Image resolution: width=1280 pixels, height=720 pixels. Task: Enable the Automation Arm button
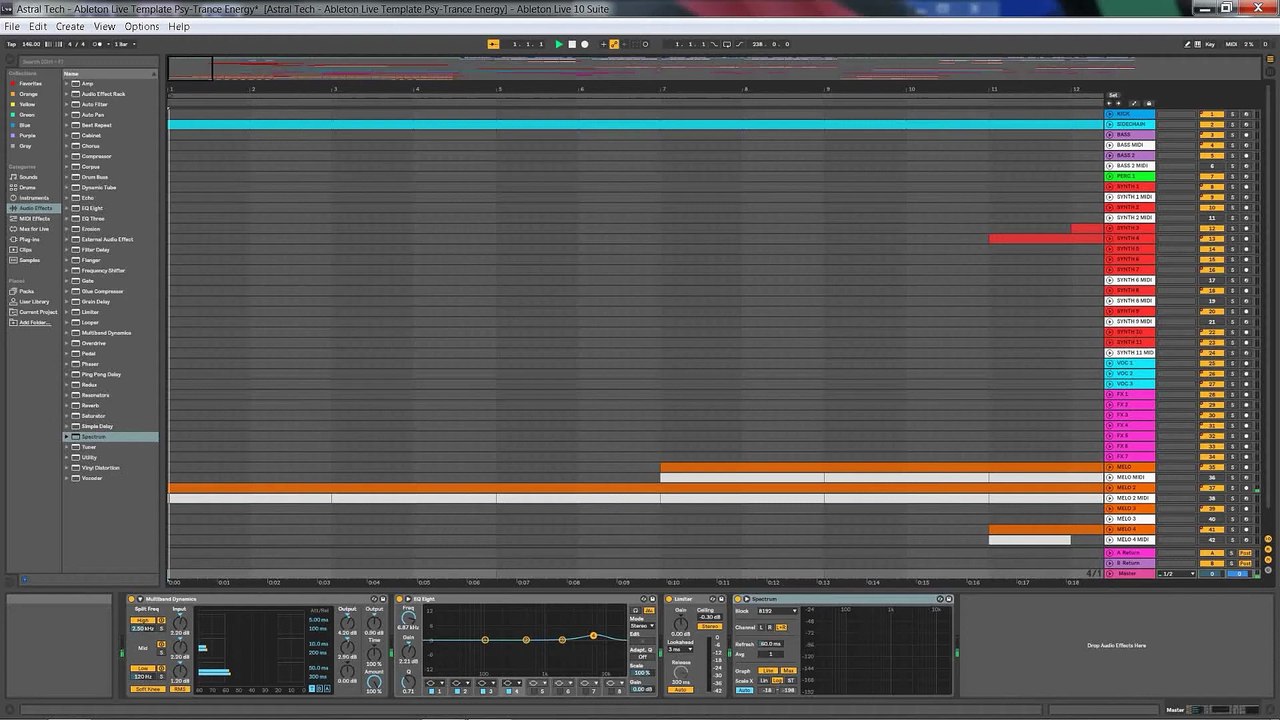(614, 44)
